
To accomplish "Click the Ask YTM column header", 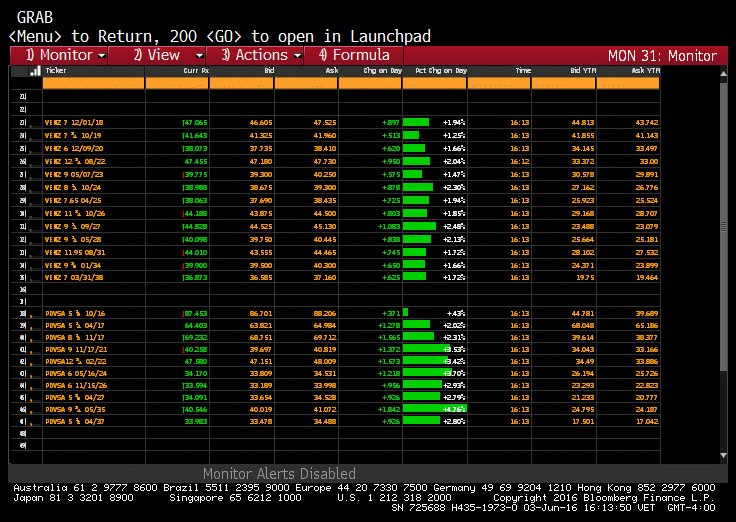I will pyautogui.click(x=646, y=71).
